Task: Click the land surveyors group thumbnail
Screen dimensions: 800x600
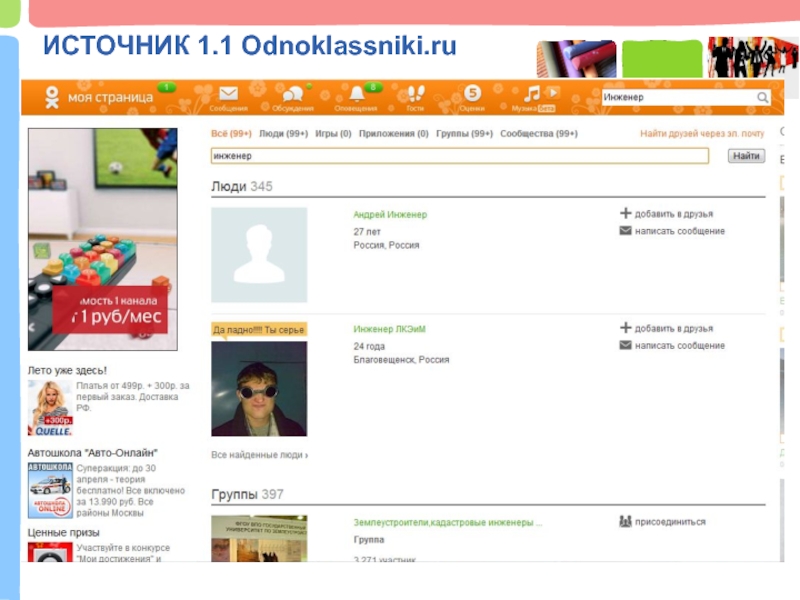Action: pyautogui.click(x=259, y=538)
